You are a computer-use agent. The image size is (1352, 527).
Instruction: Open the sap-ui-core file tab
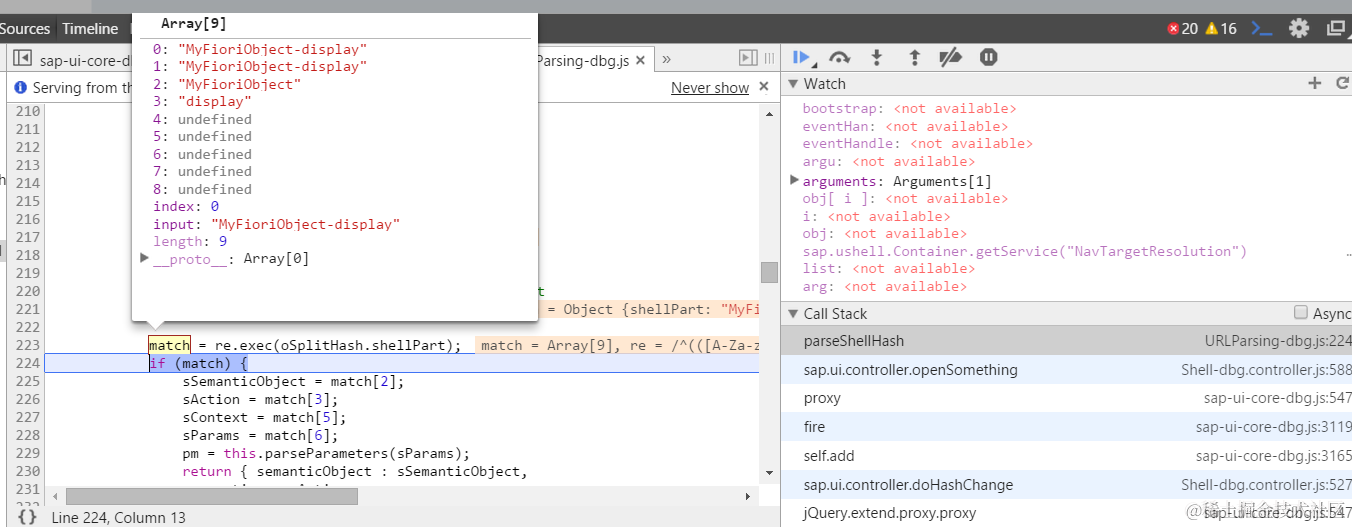pyautogui.click(x=84, y=60)
